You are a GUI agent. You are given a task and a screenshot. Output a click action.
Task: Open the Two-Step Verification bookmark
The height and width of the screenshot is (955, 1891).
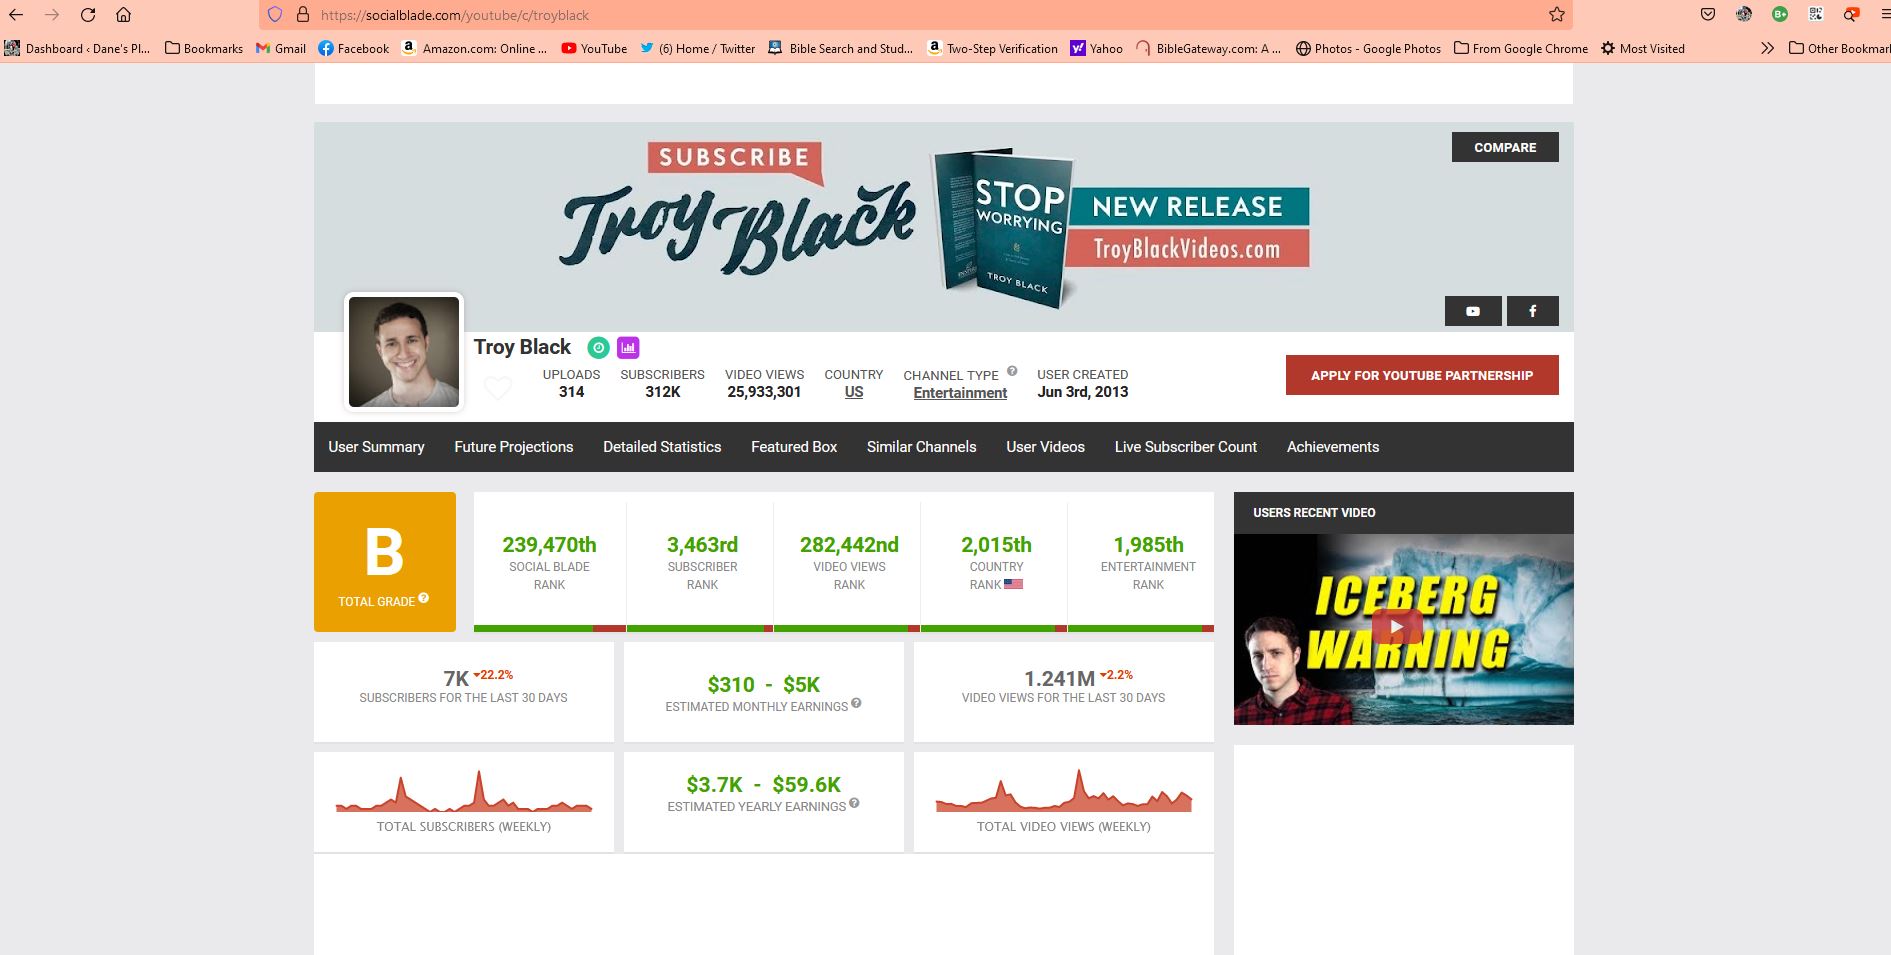click(993, 48)
